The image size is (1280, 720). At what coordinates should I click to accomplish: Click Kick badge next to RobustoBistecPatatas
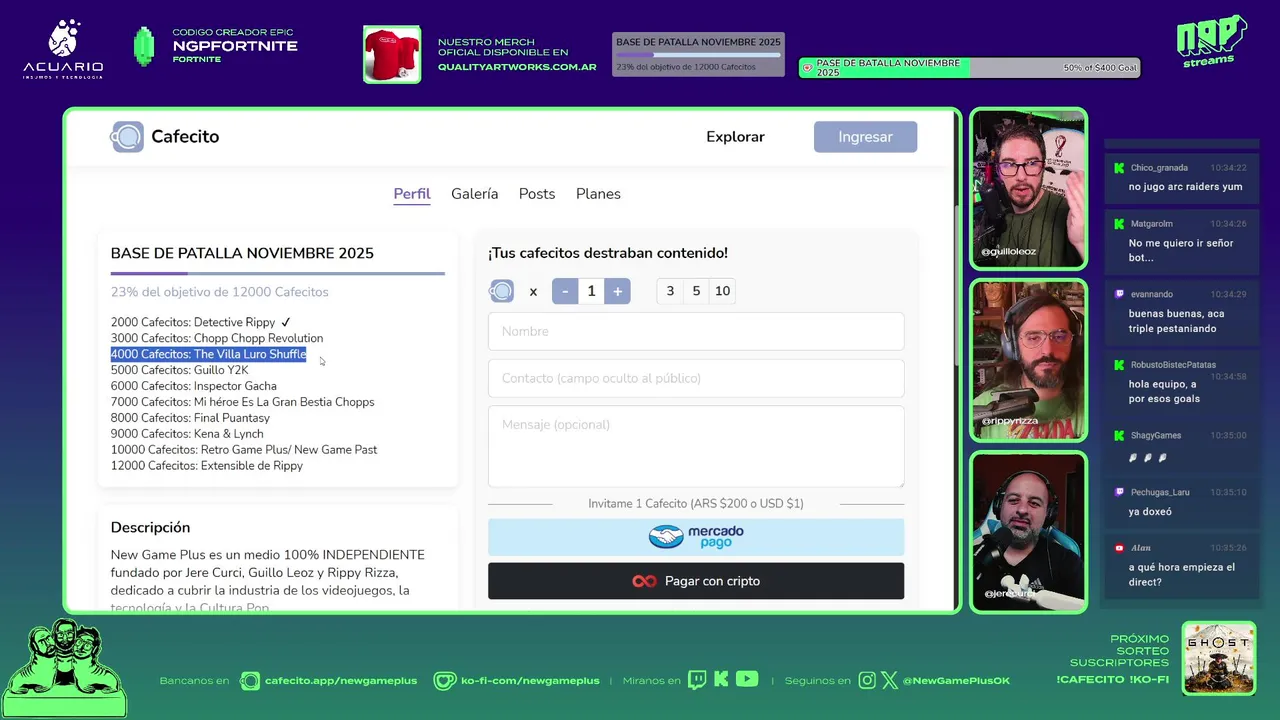pos(1119,365)
